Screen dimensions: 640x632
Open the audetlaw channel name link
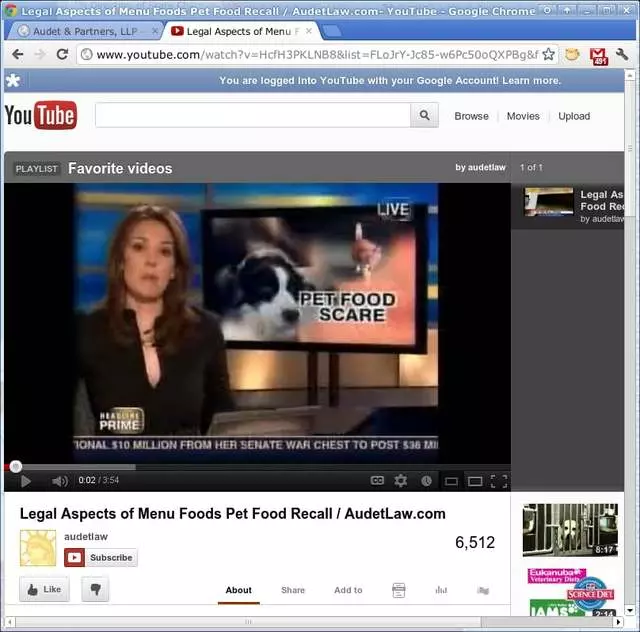[x=86, y=536]
